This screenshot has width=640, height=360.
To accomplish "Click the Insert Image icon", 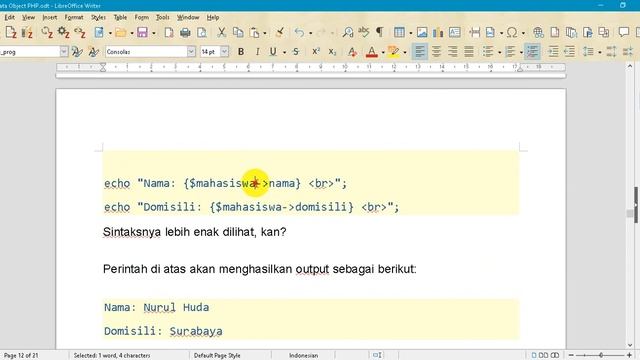I will pos(422,32).
